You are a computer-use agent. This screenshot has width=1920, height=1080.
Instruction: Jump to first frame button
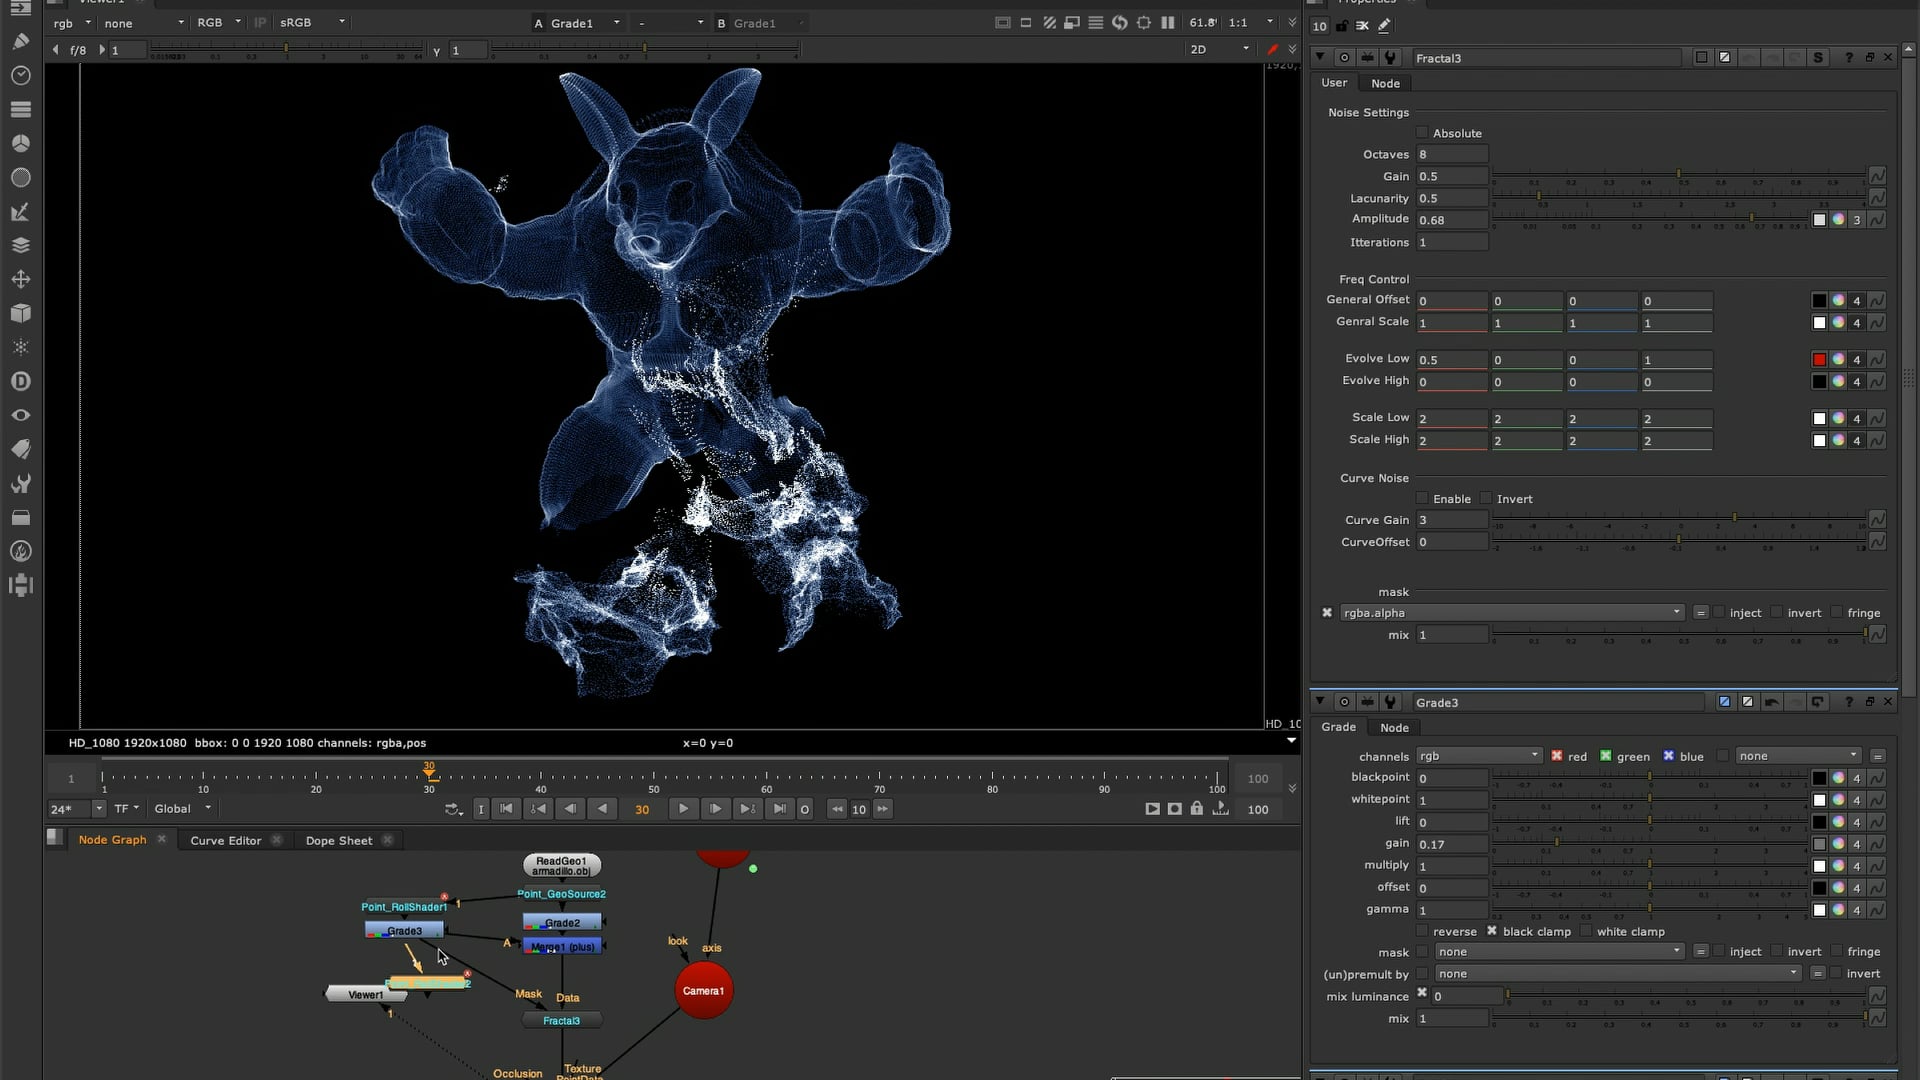pyautogui.click(x=507, y=809)
